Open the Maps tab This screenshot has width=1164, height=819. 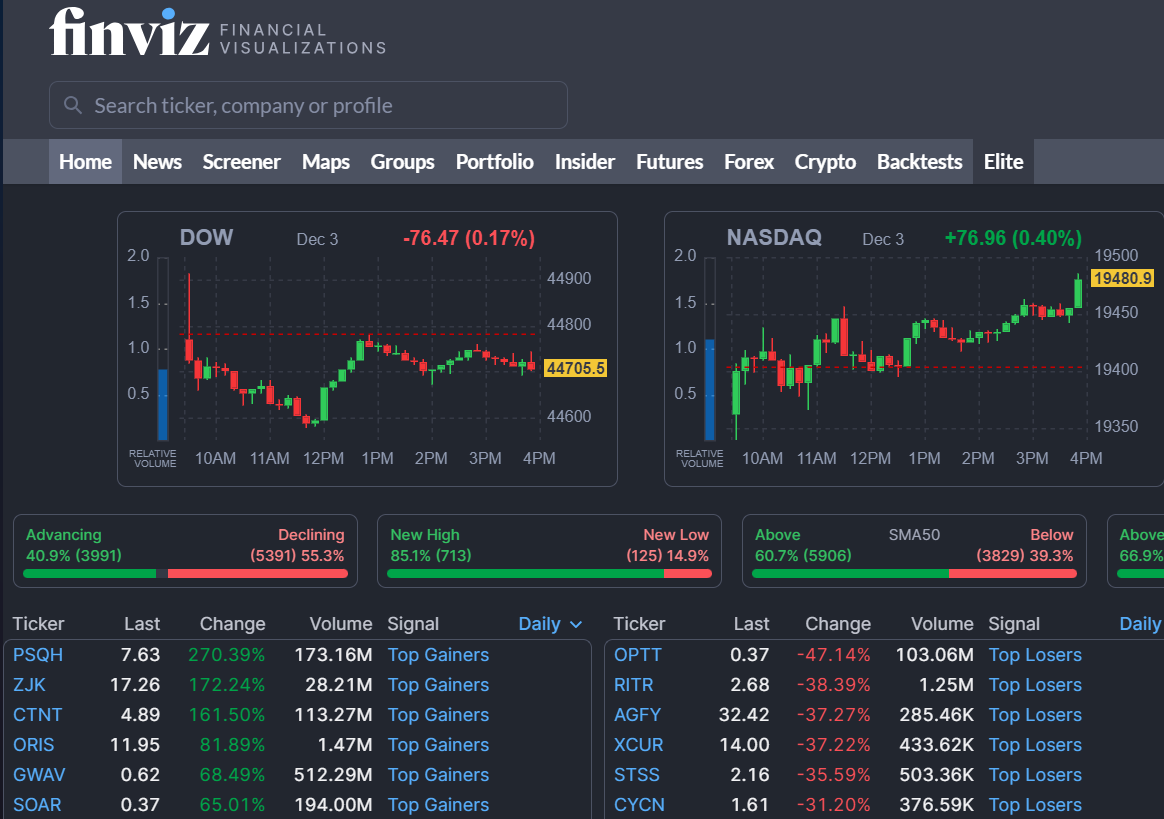tap(325, 161)
